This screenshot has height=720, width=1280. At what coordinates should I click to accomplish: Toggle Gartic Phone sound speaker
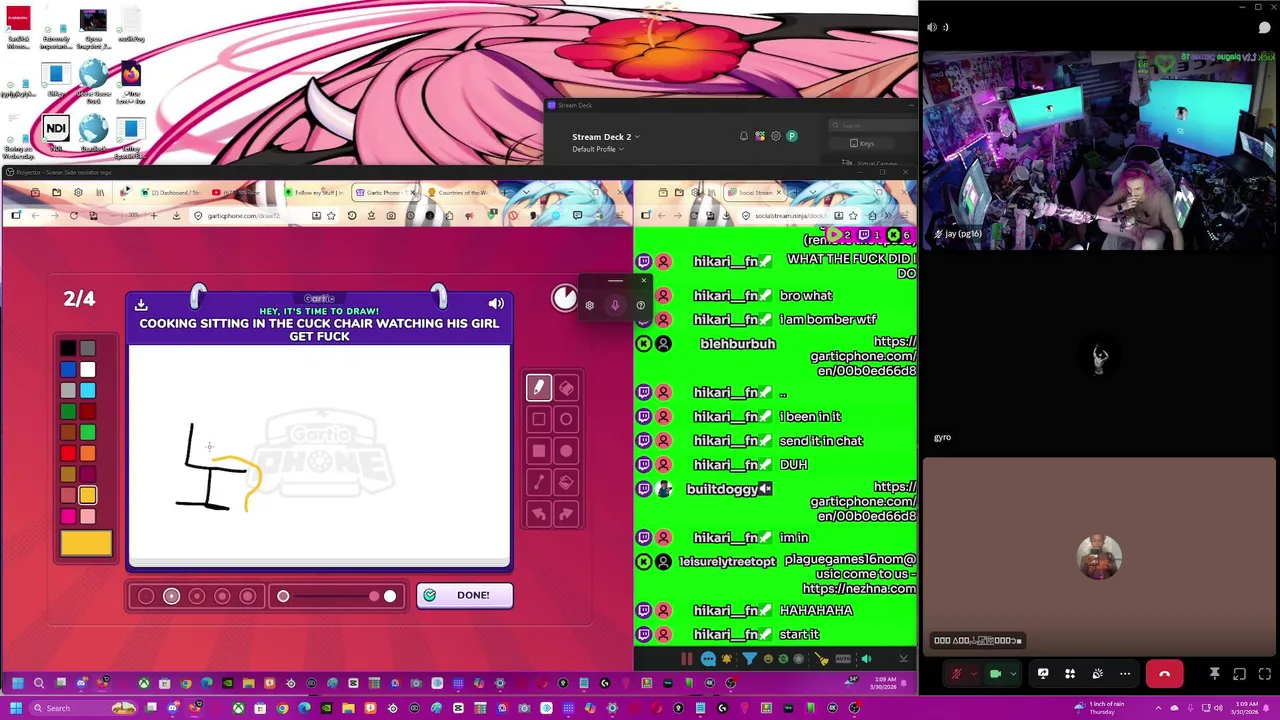[496, 304]
